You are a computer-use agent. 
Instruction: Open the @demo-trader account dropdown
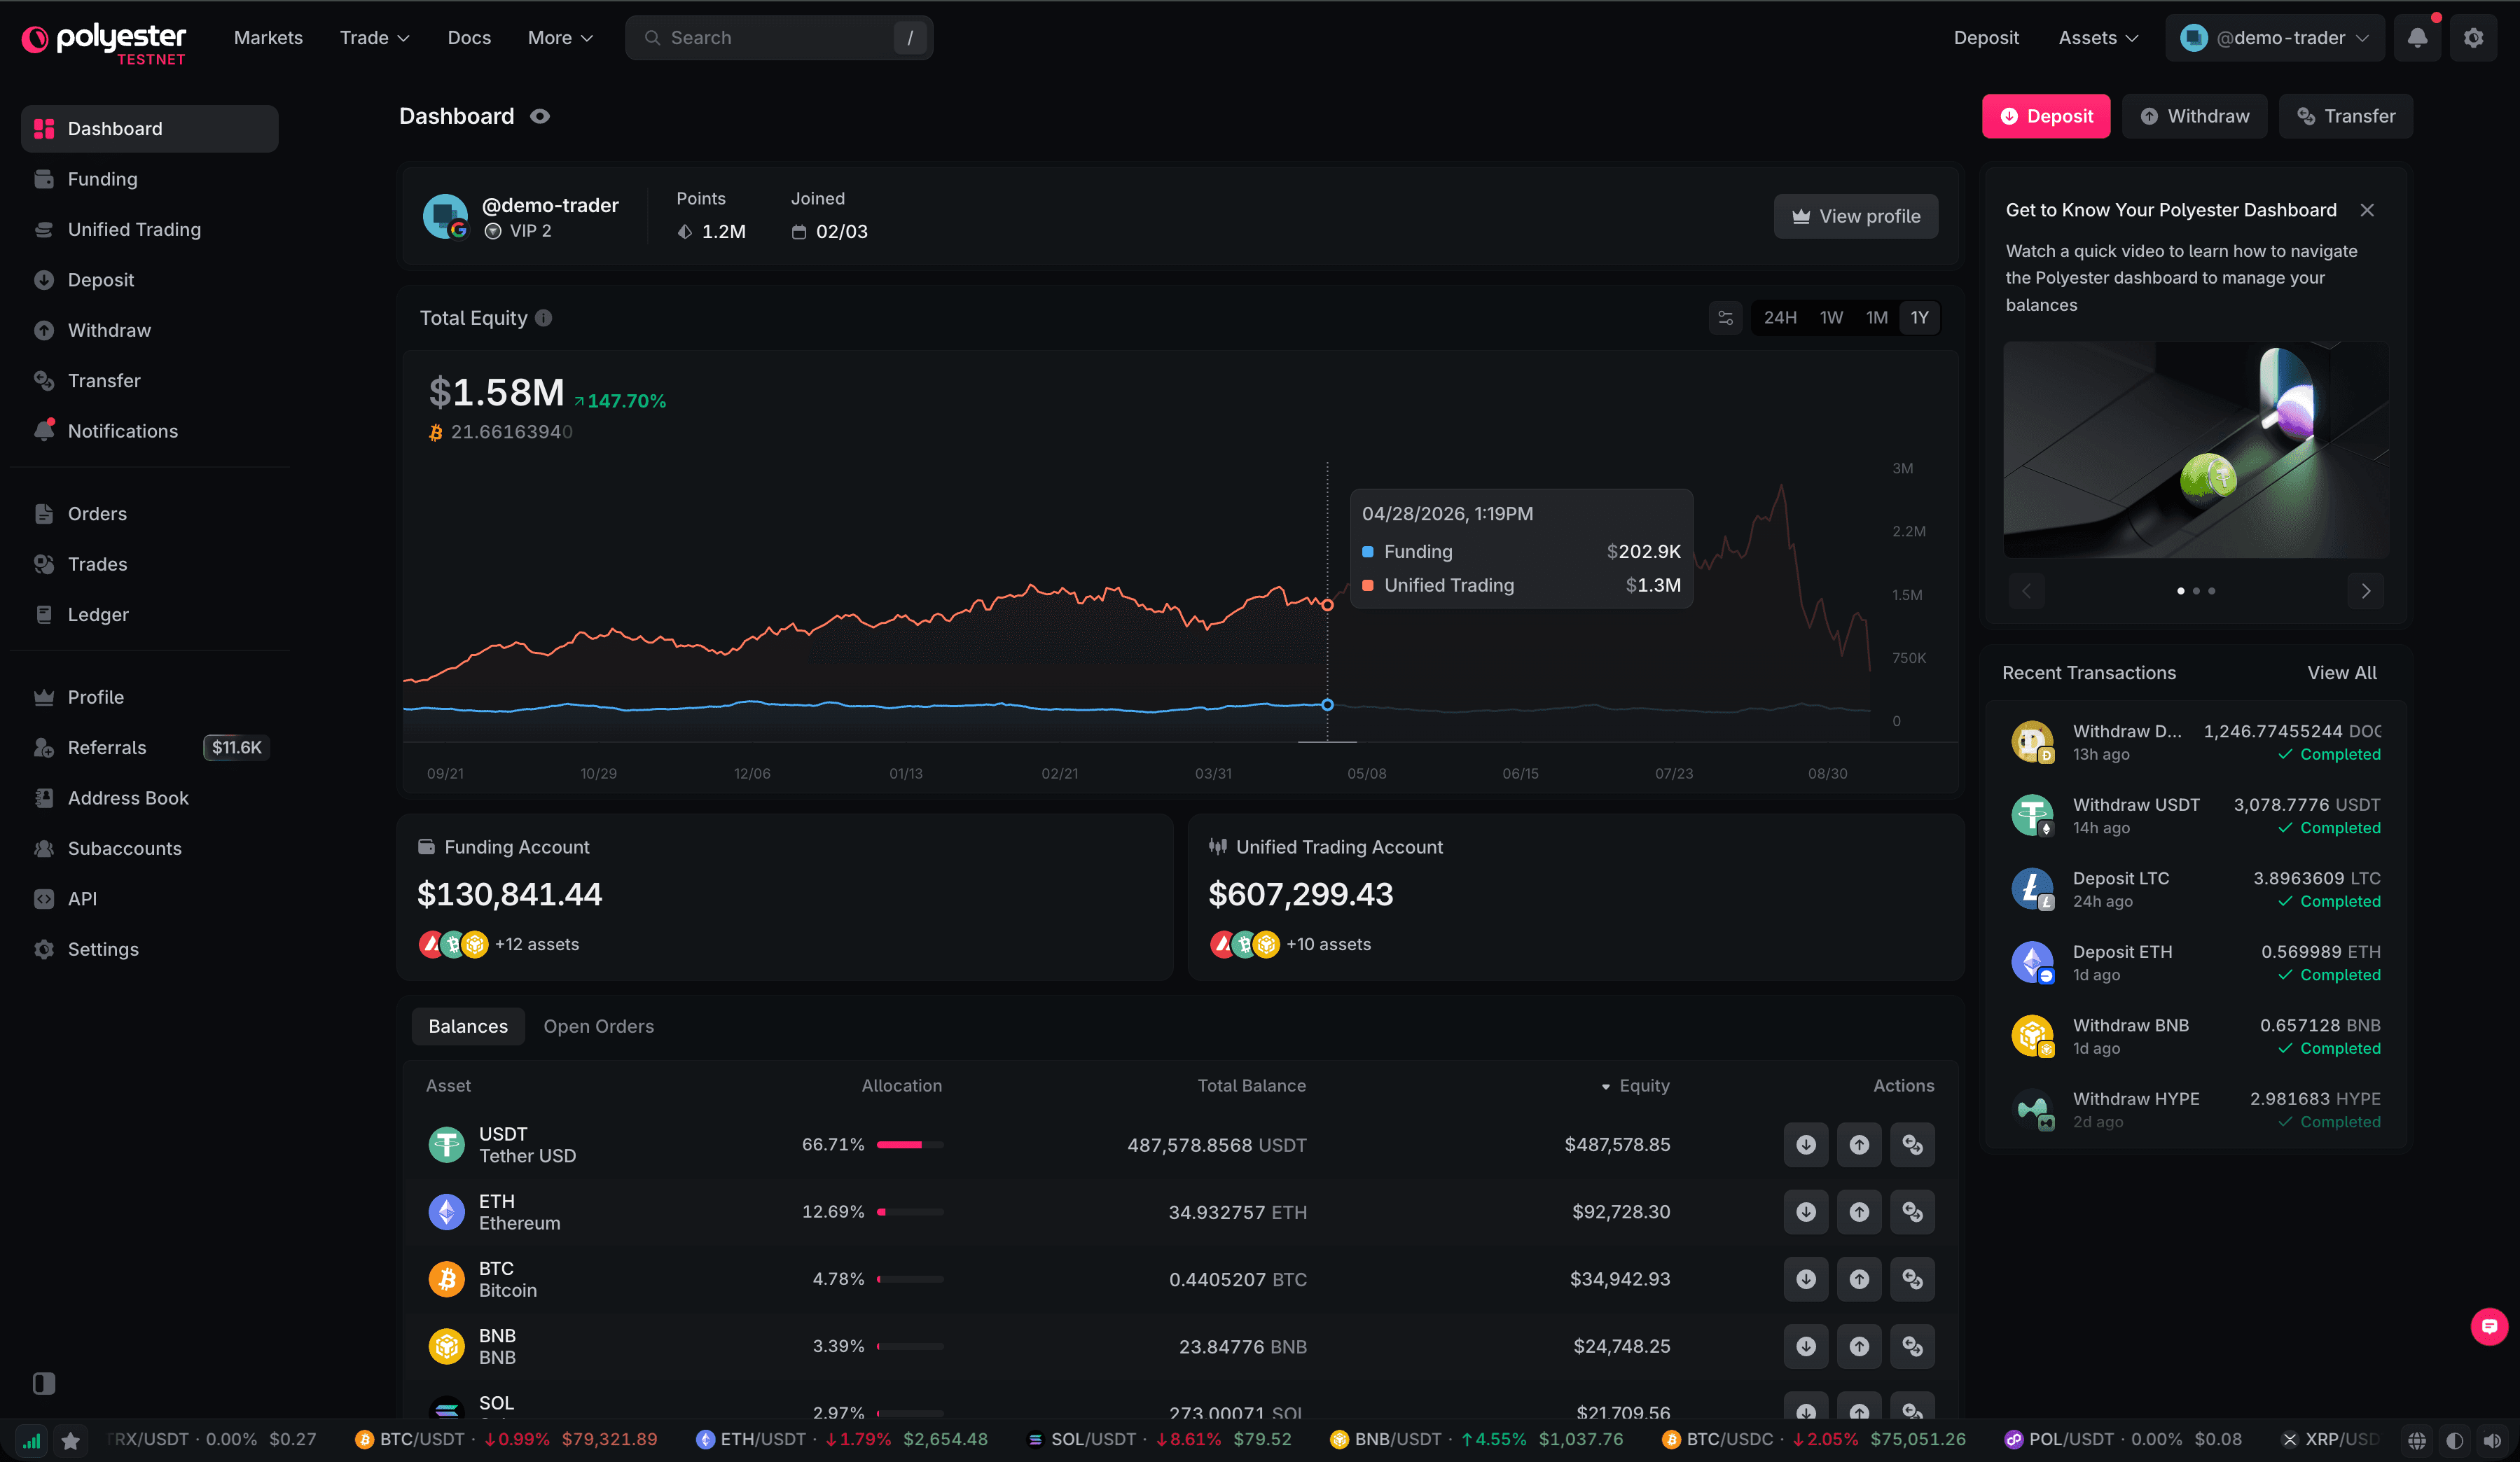(x=2275, y=38)
